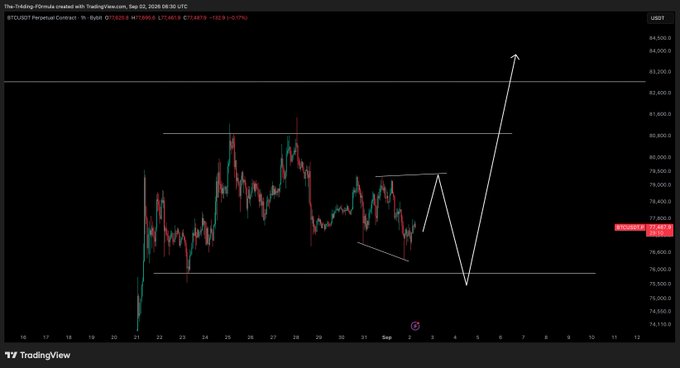Click the 80,800.0 price axis label

(660, 135)
